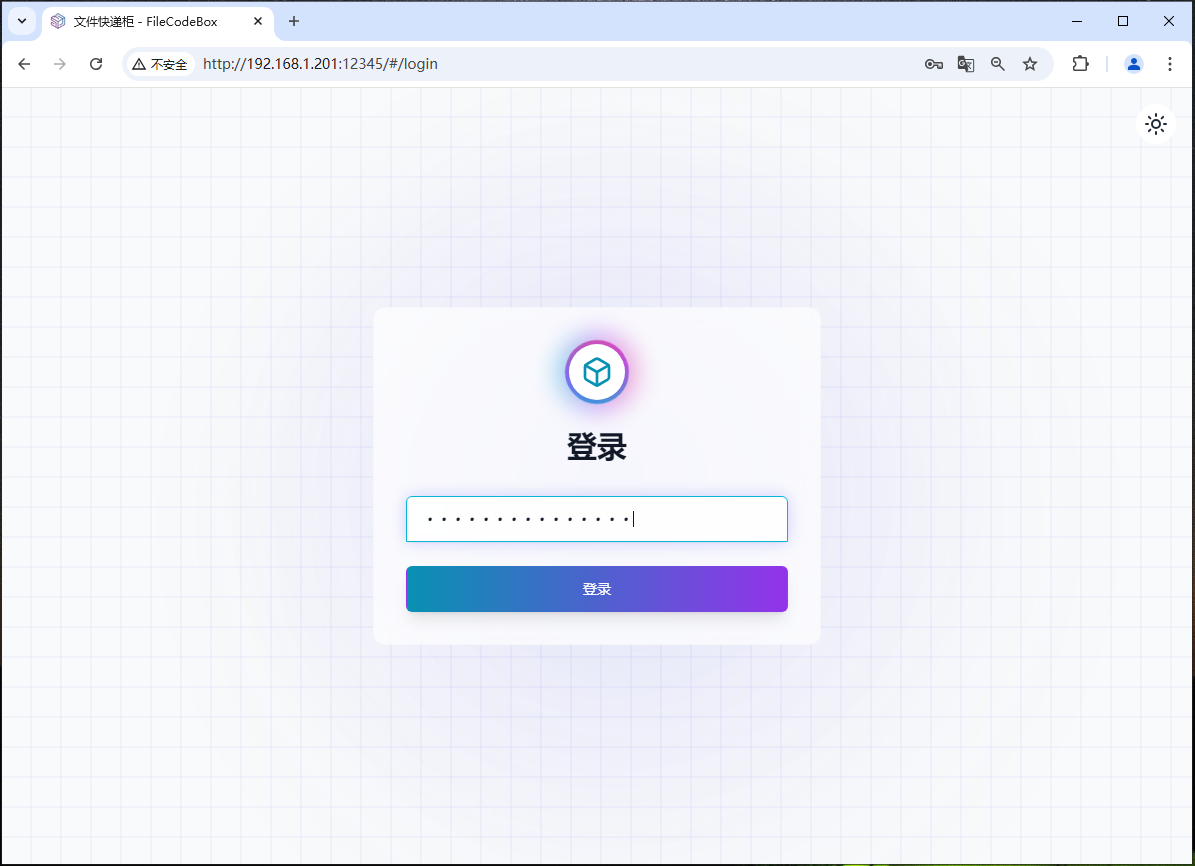1195x866 pixels.
Task: Toggle the light/dark theme sun icon
Action: [1156, 124]
